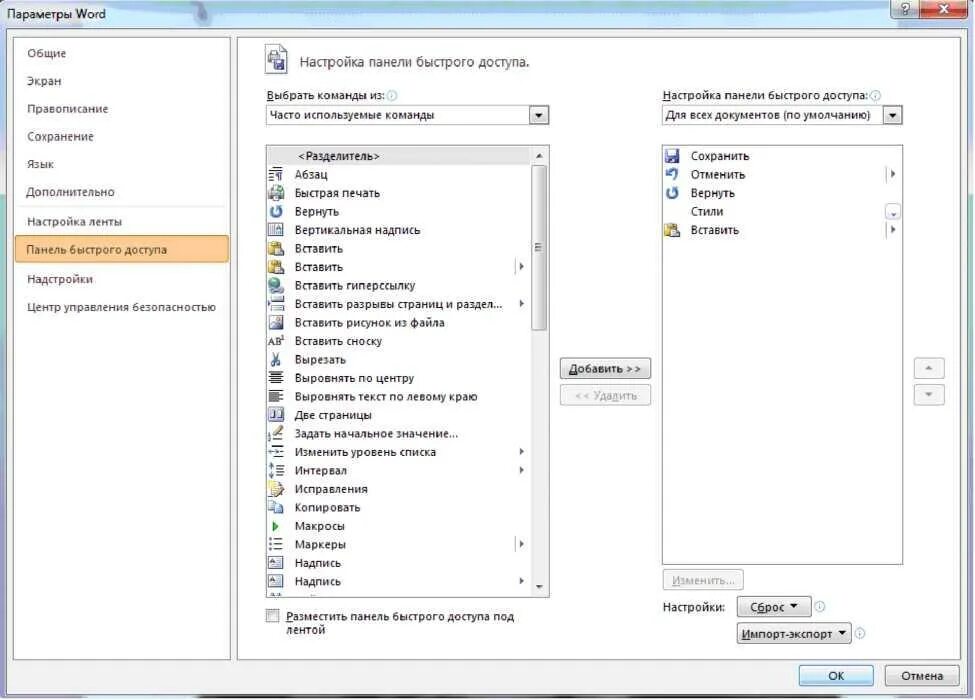Click the Задать начальное значение icon
Viewport: 975px width, 700px height.
pyautogui.click(x=275, y=433)
